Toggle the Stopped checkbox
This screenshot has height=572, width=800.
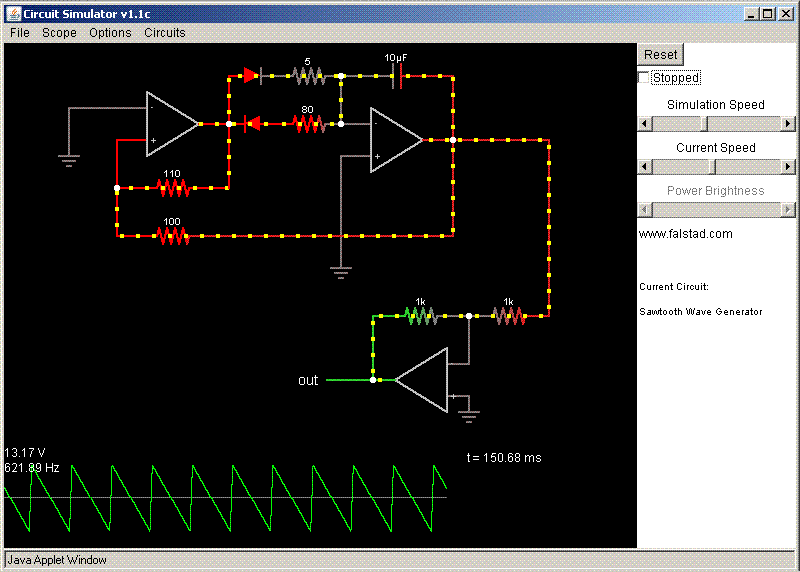tap(644, 78)
